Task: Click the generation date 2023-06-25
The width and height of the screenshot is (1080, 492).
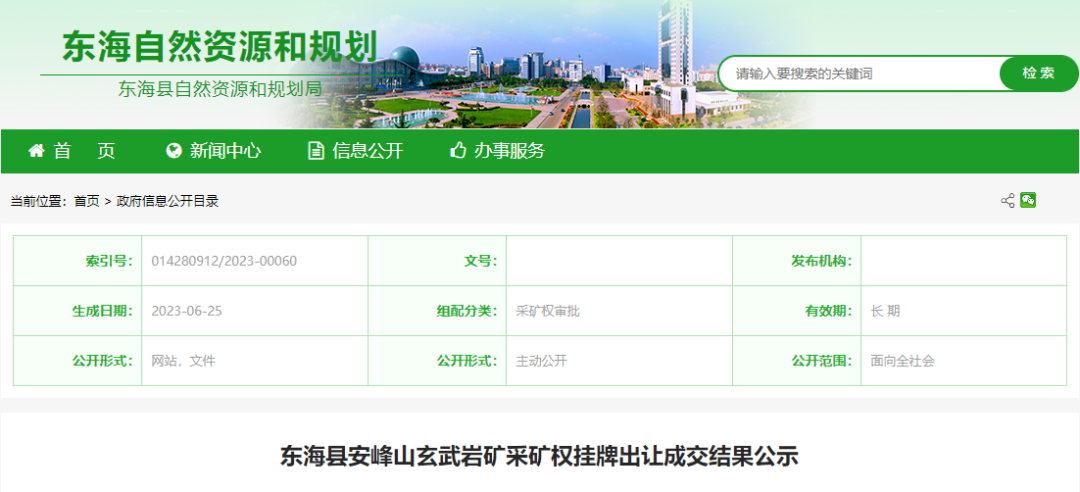Action: tap(187, 311)
